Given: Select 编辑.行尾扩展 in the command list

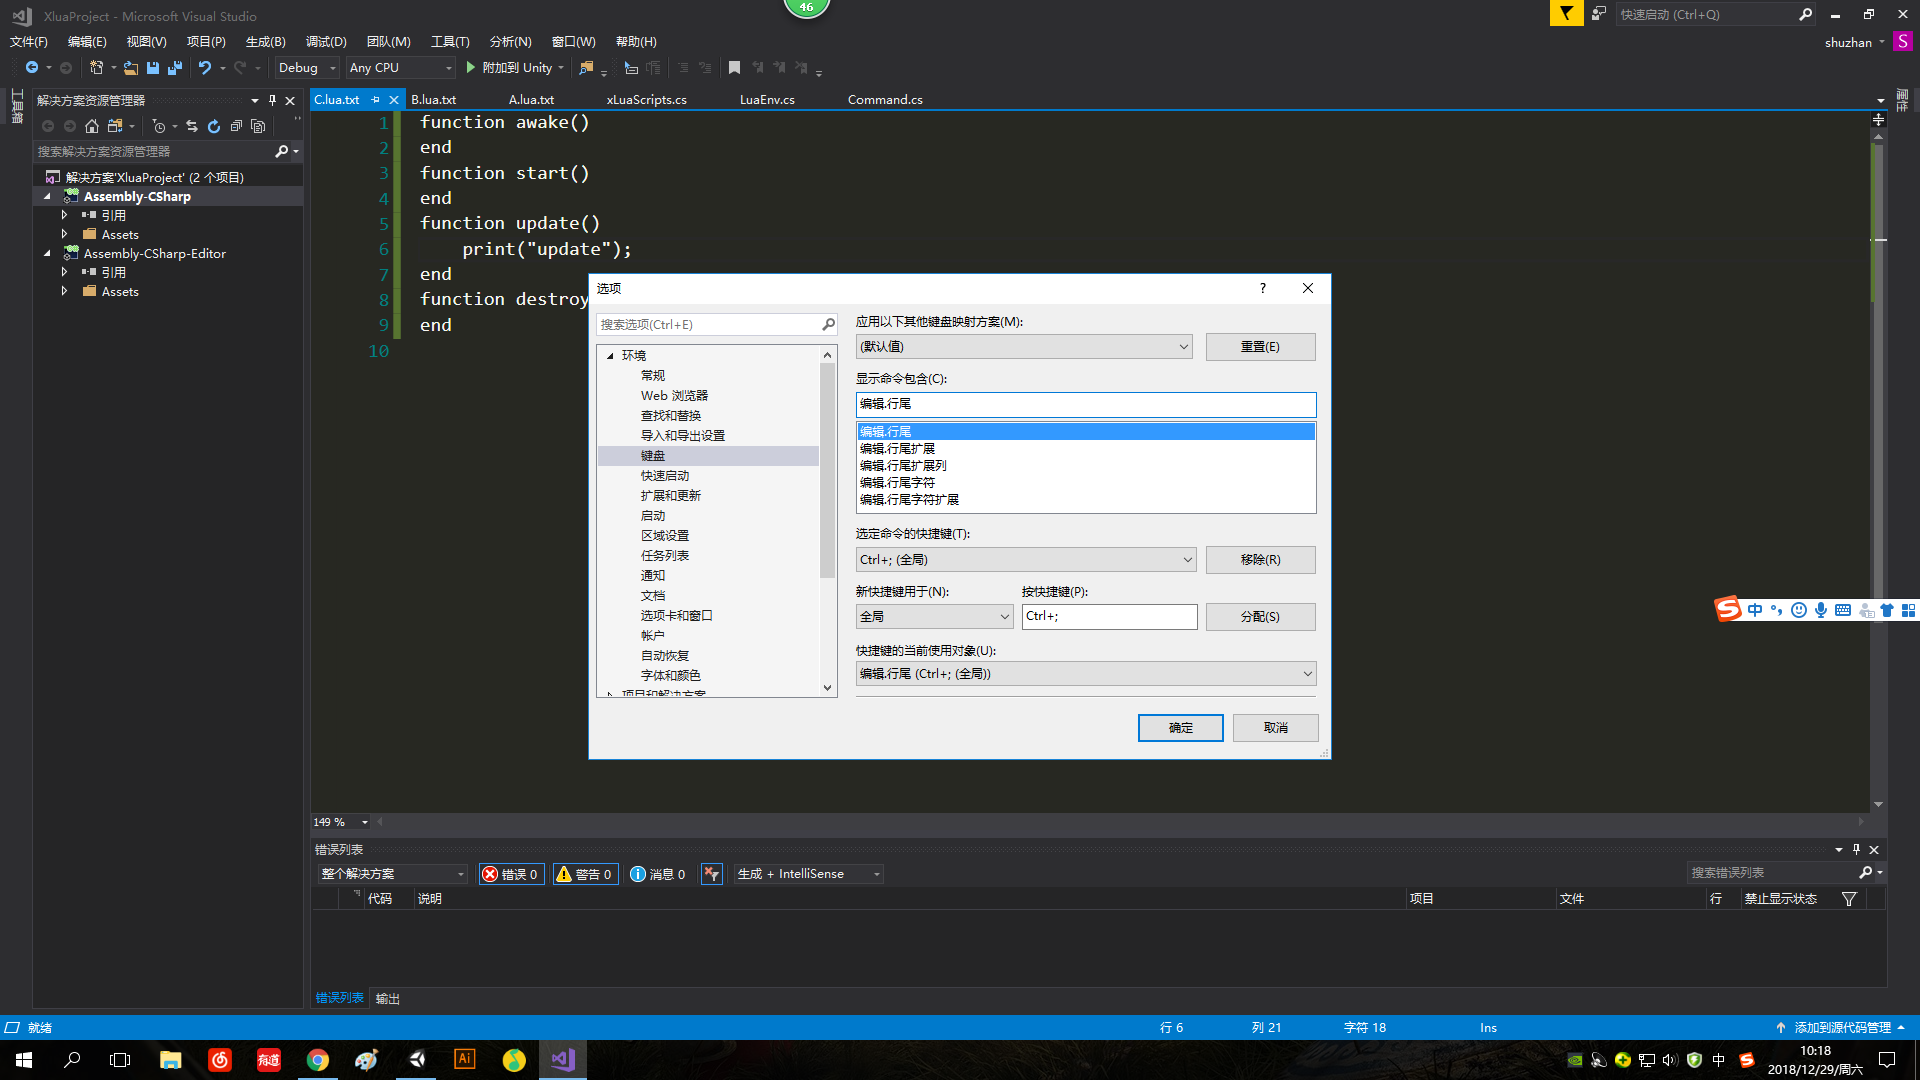Looking at the screenshot, I should point(897,449).
